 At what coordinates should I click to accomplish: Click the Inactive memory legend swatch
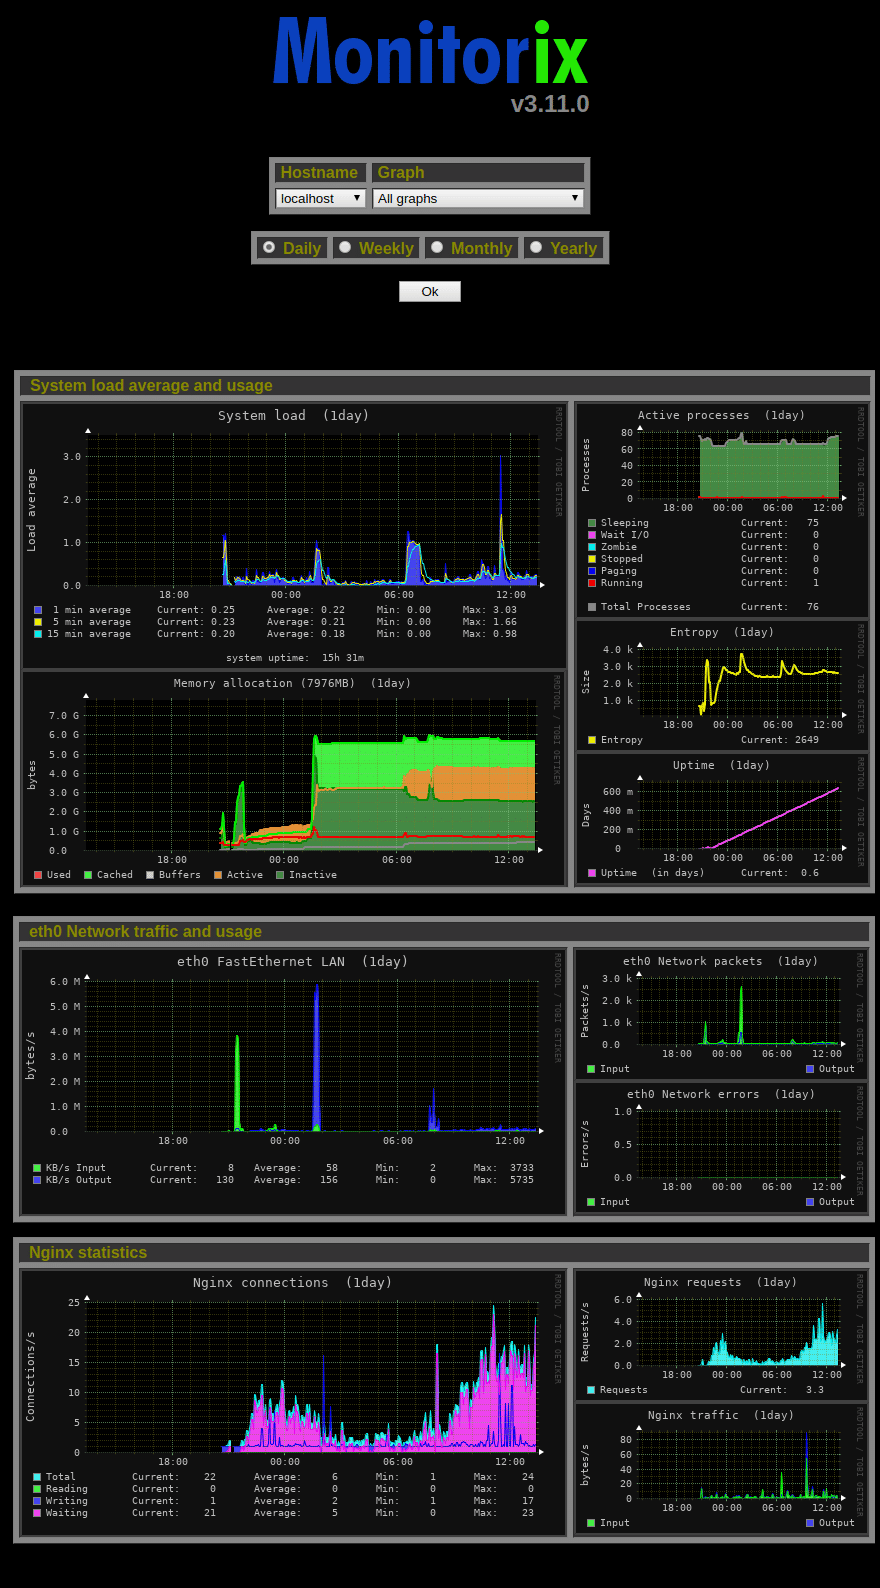[280, 875]
